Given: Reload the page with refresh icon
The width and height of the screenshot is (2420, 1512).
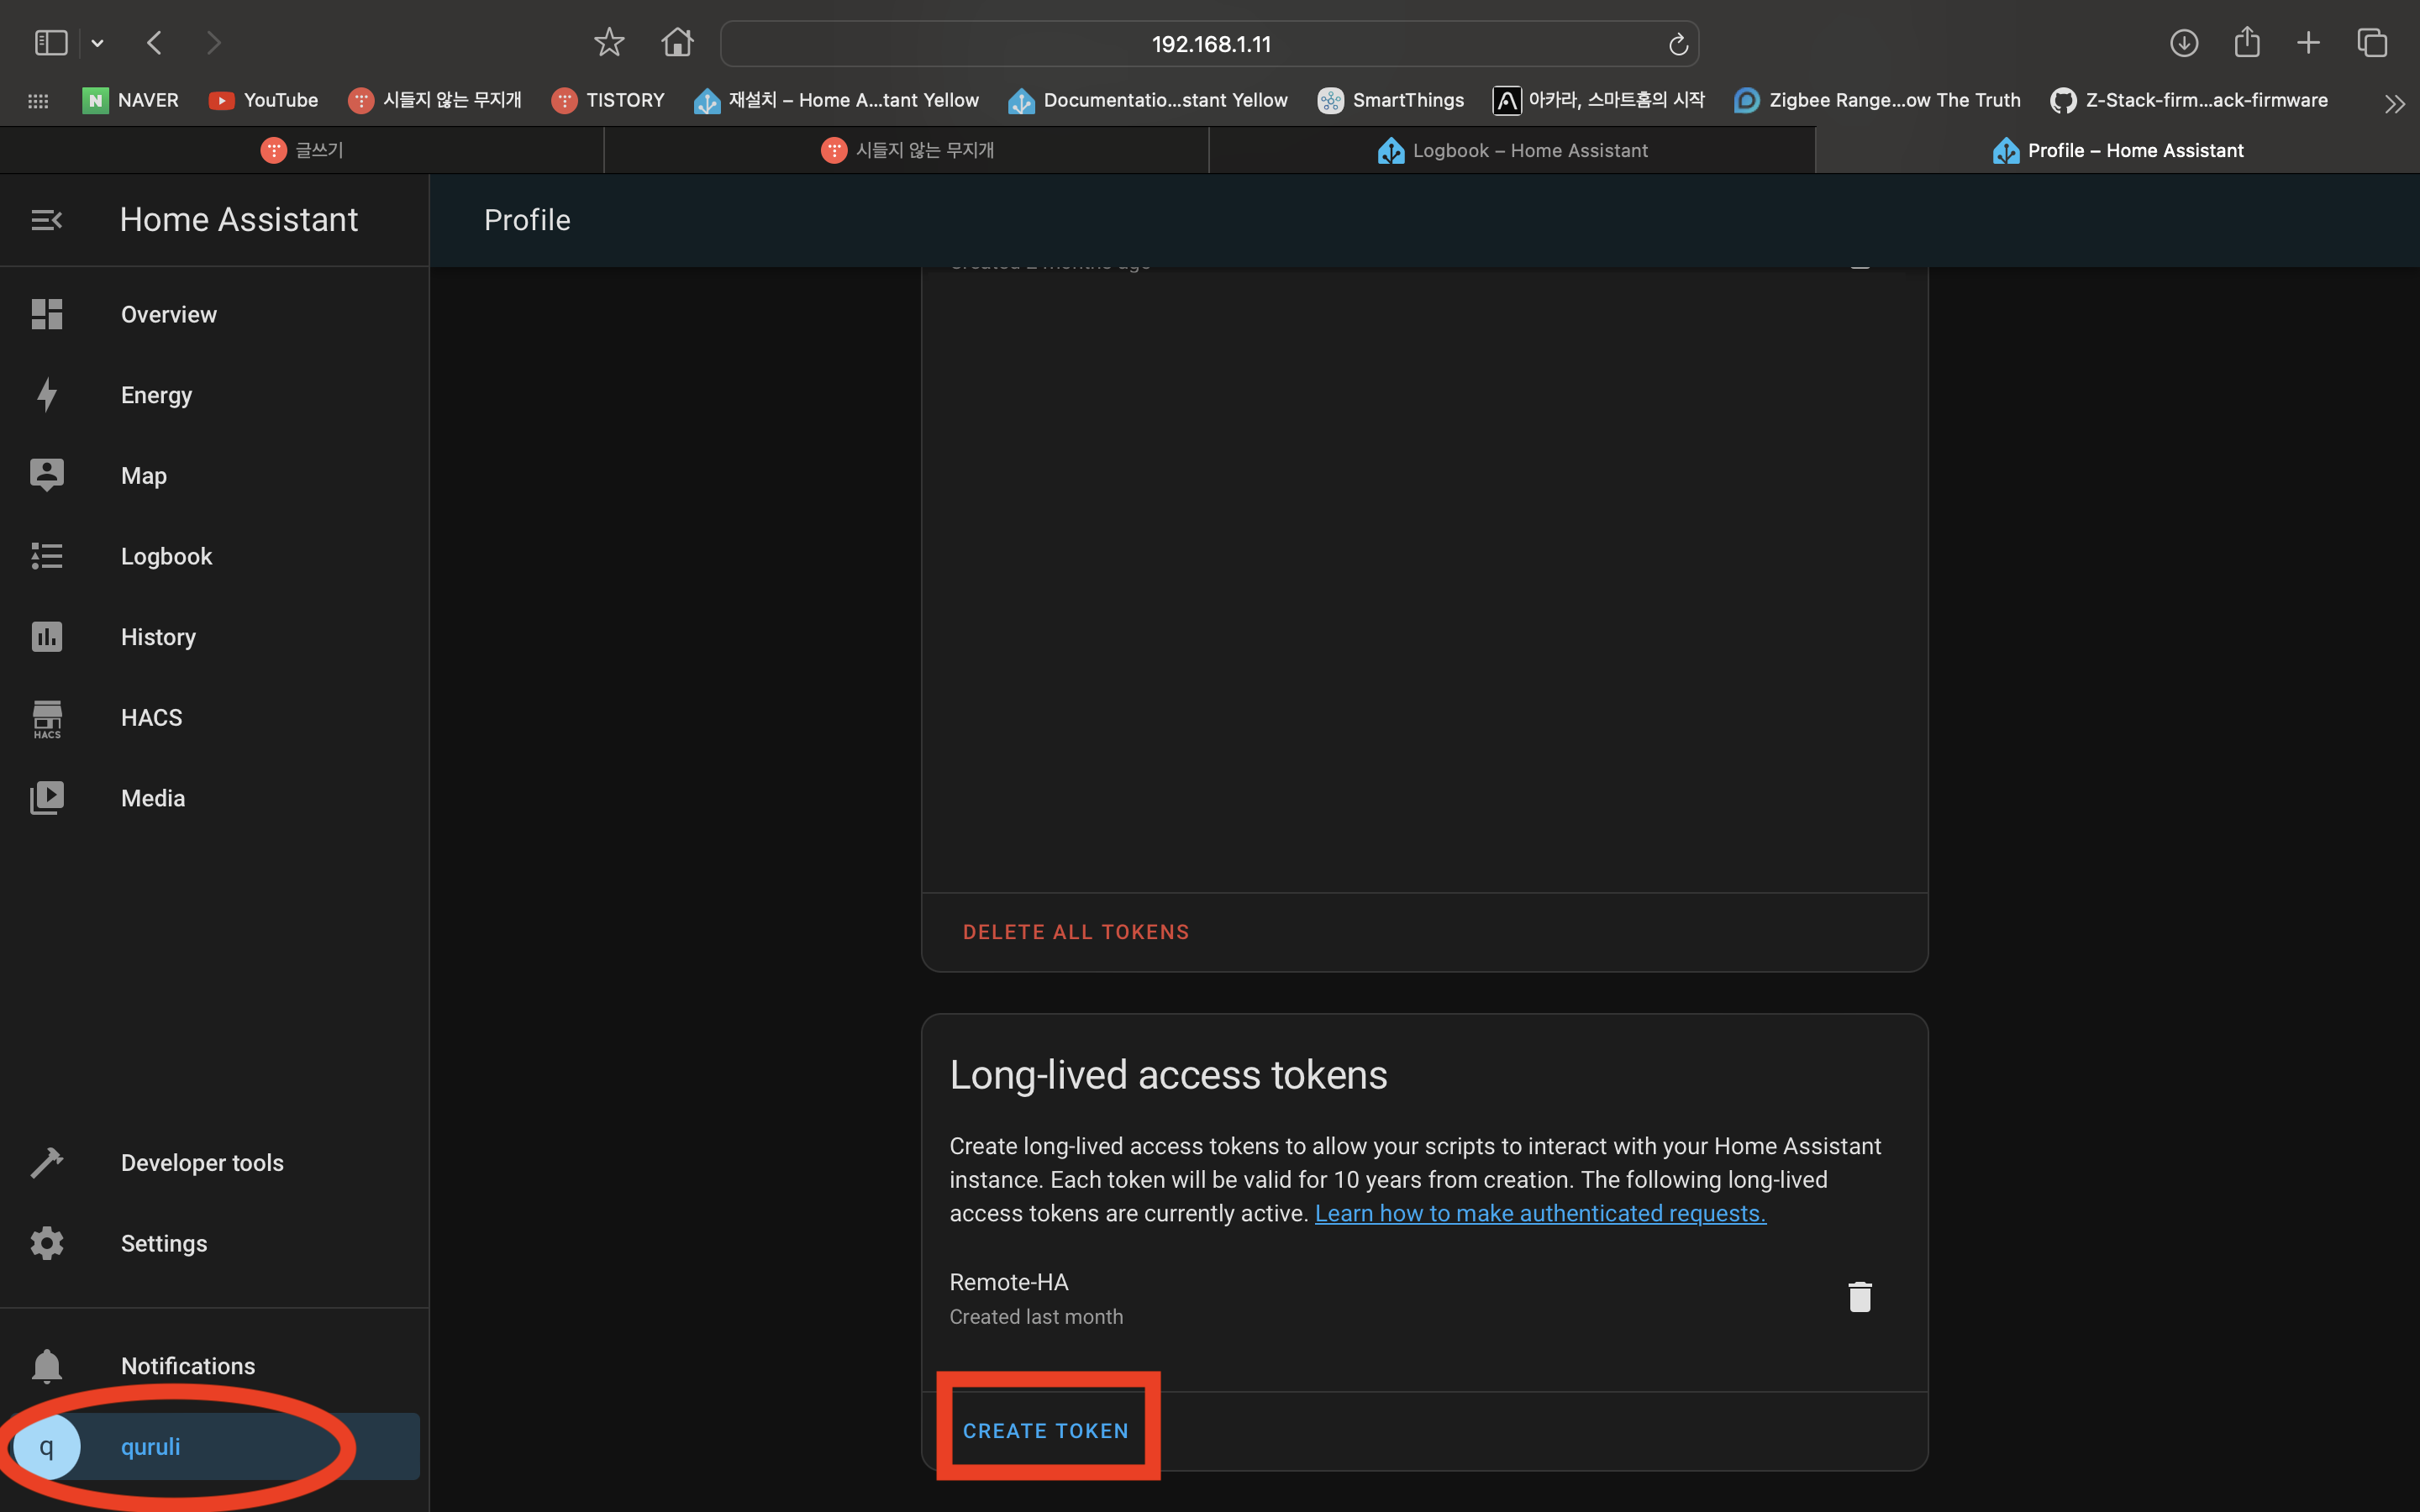Looking at the screenshot, I should [x=1677, y=44].
